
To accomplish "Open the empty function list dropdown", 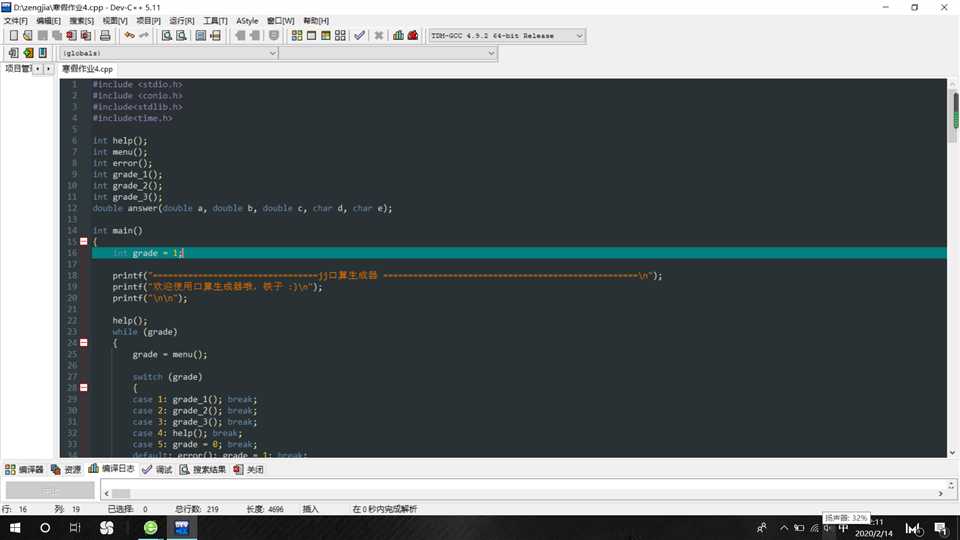I will coord(388,53).
